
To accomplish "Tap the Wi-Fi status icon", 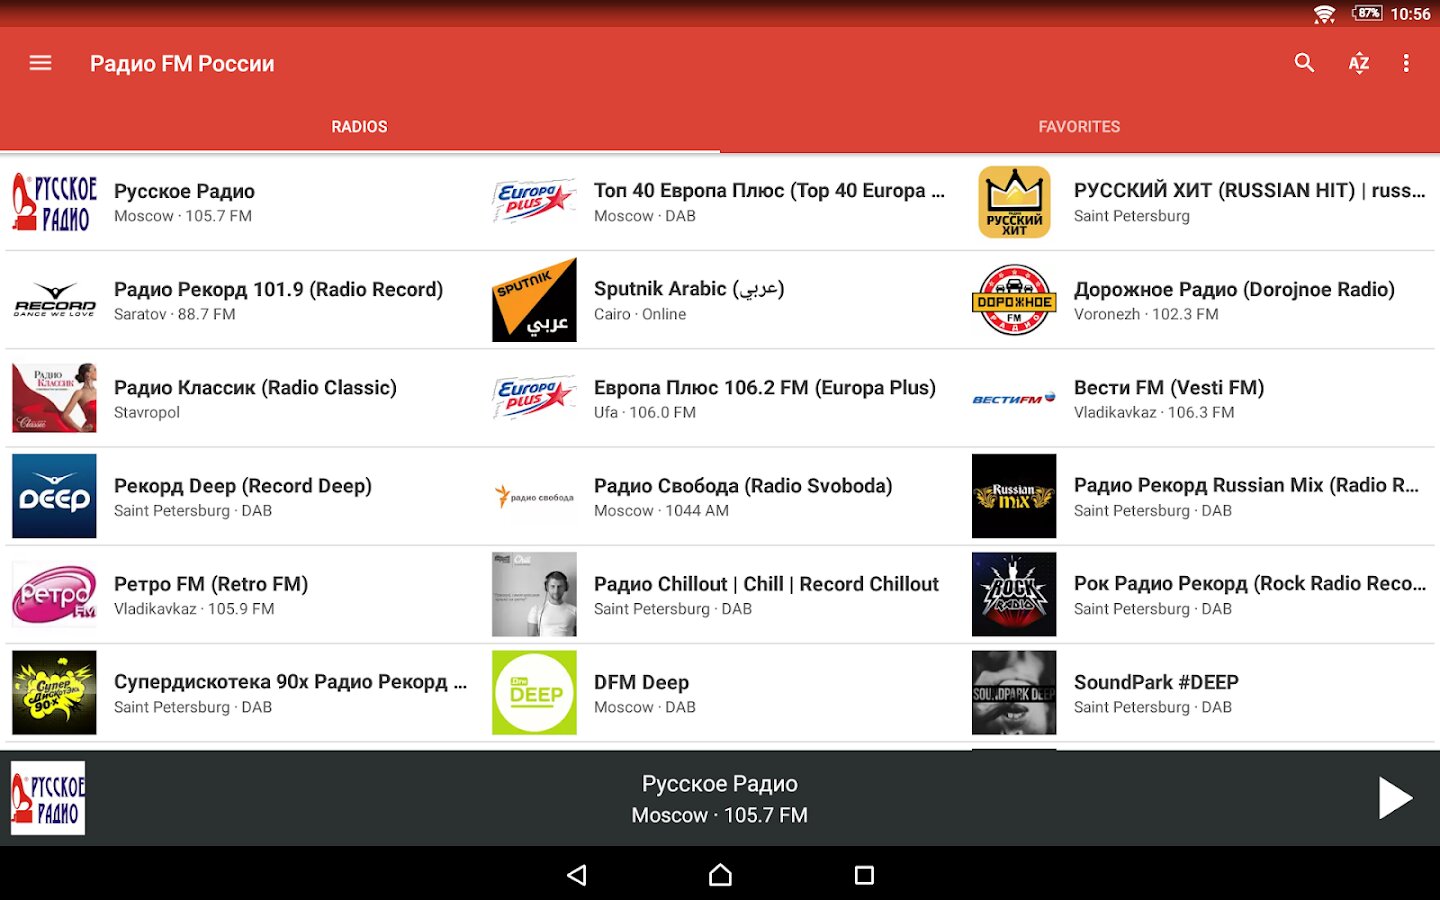I will 1324,14.
